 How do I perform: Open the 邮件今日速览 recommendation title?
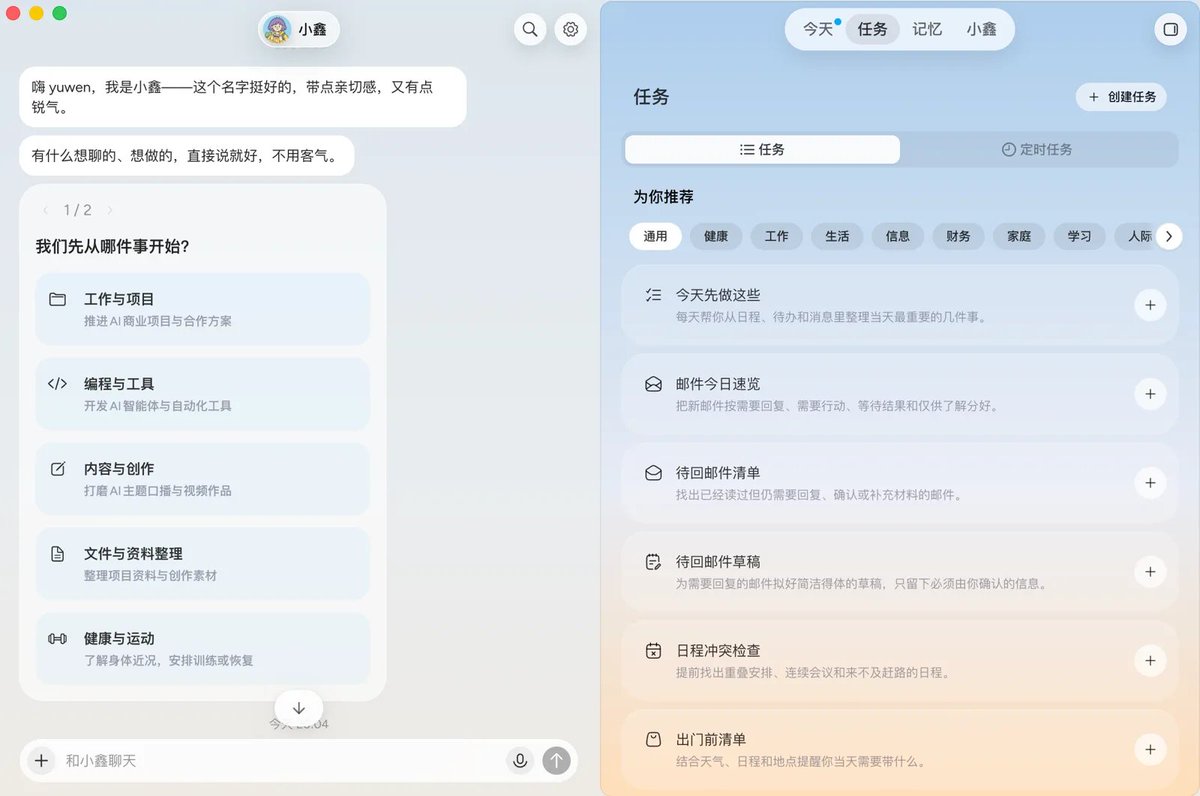[x=718, y=384]
